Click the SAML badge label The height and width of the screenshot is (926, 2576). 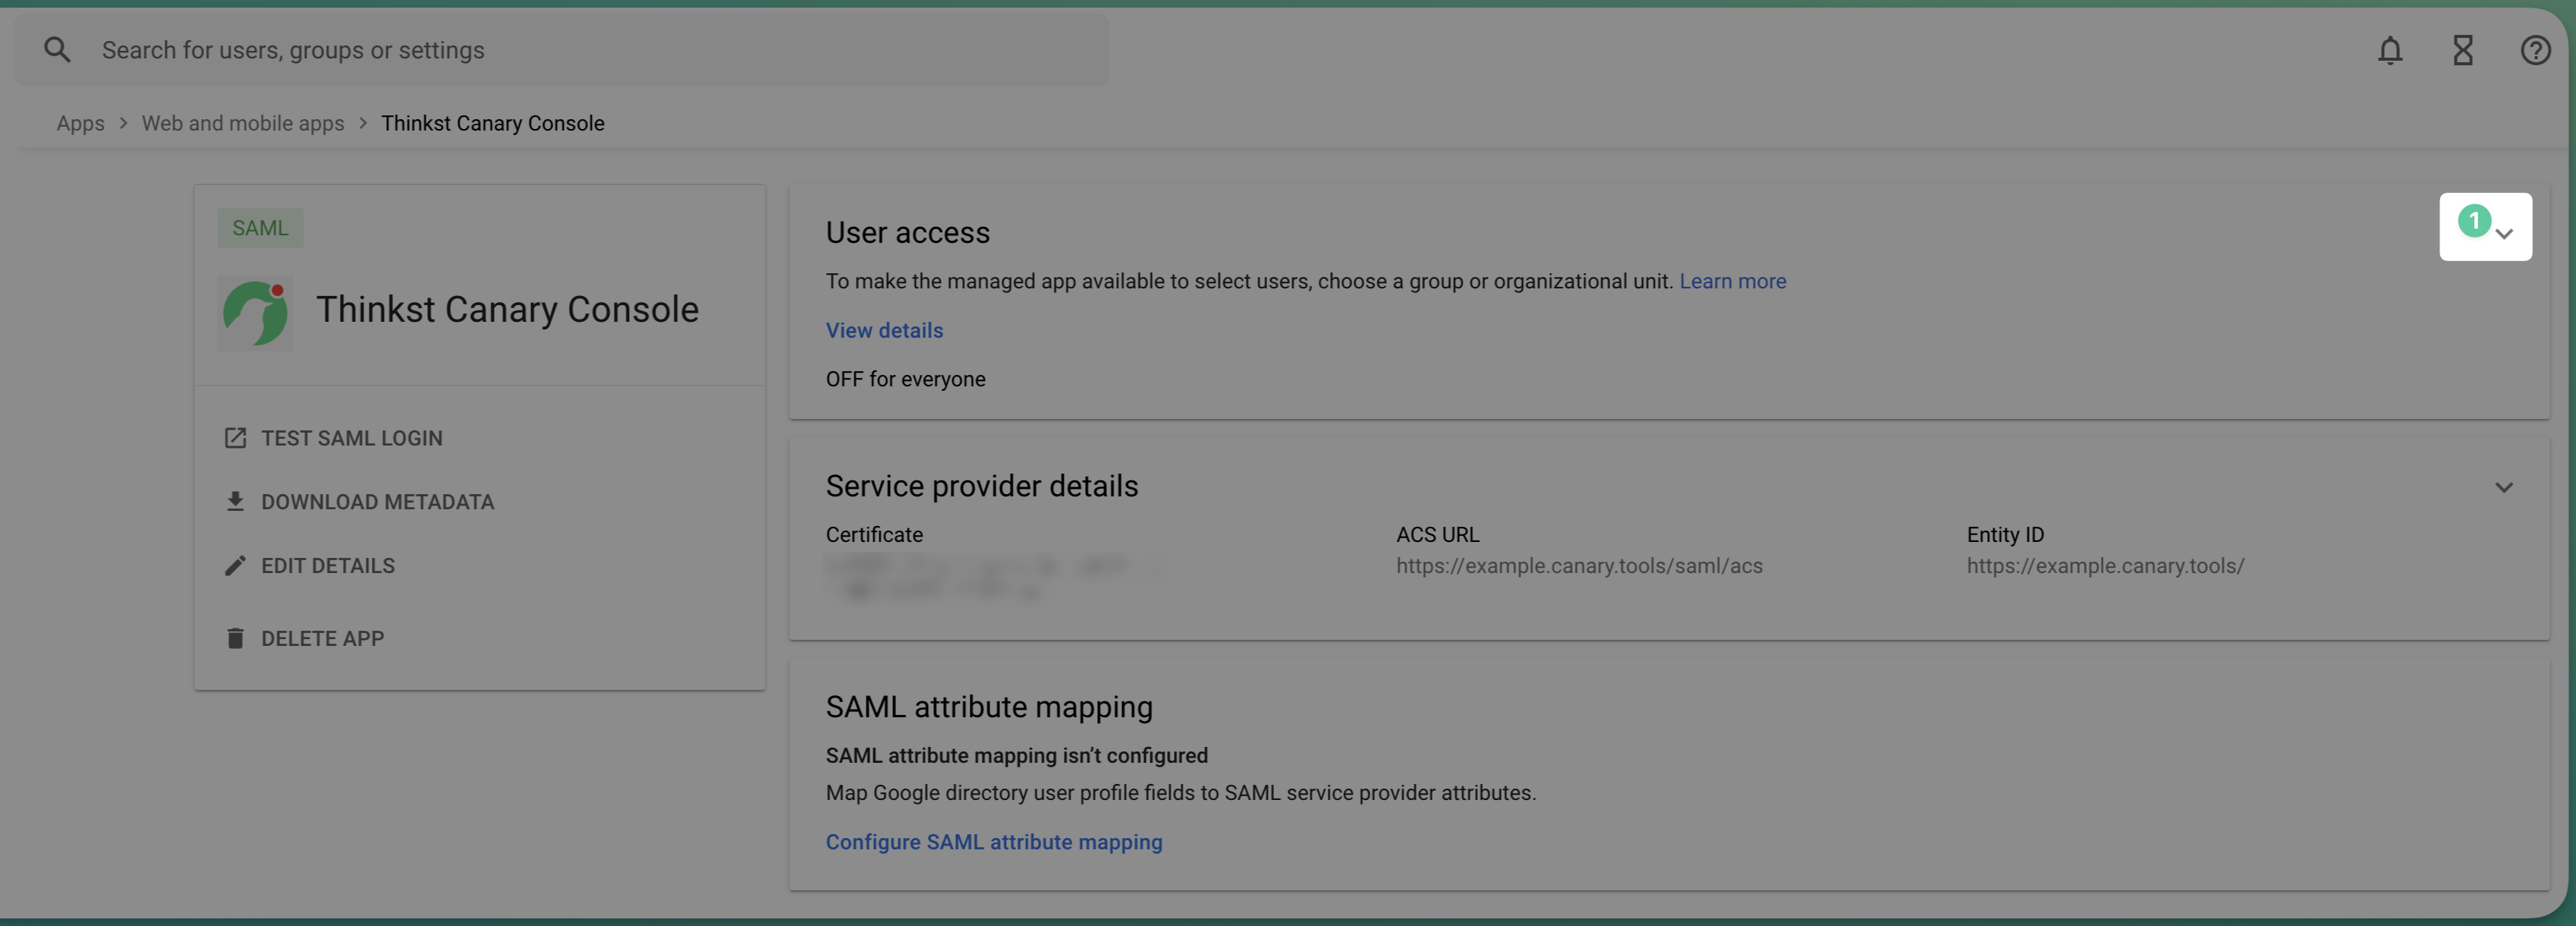point(260,228)
